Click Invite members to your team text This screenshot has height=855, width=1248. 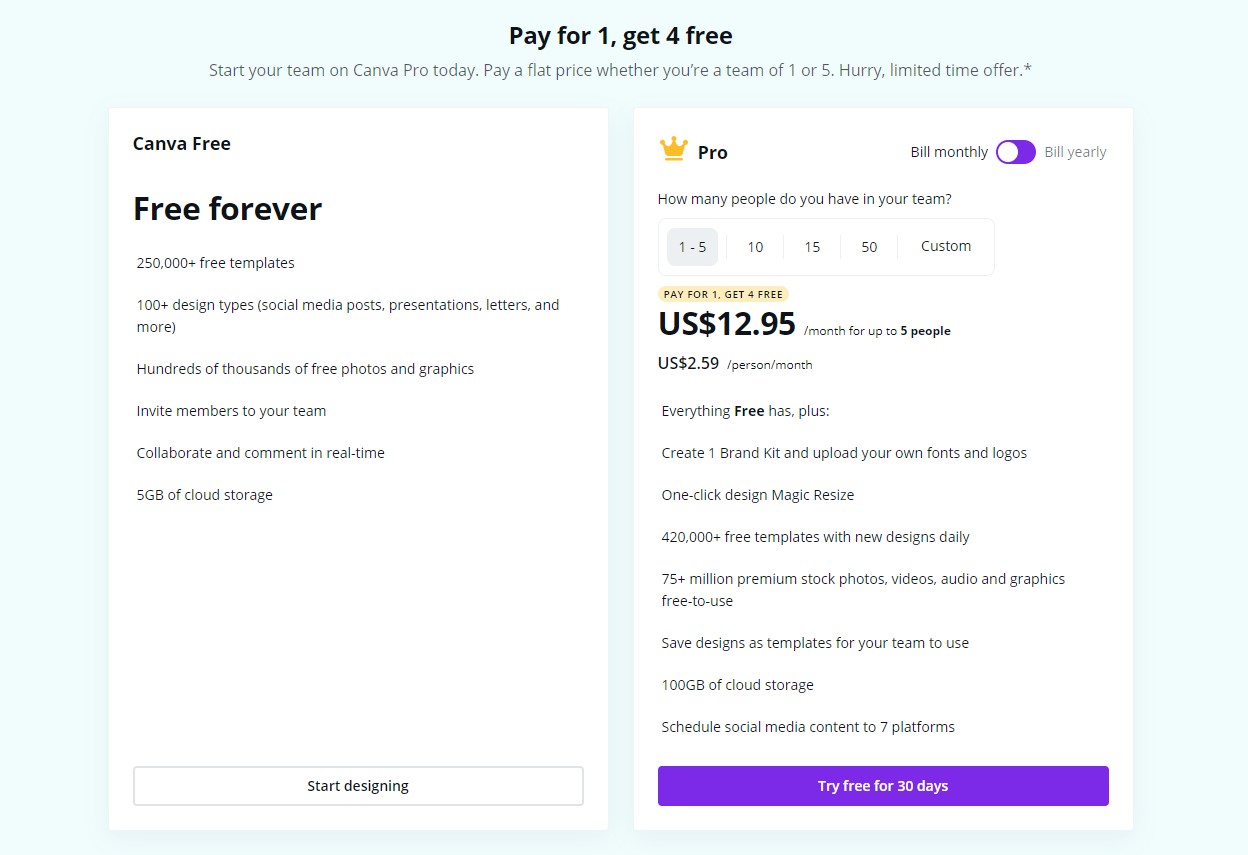pos(231,411)
